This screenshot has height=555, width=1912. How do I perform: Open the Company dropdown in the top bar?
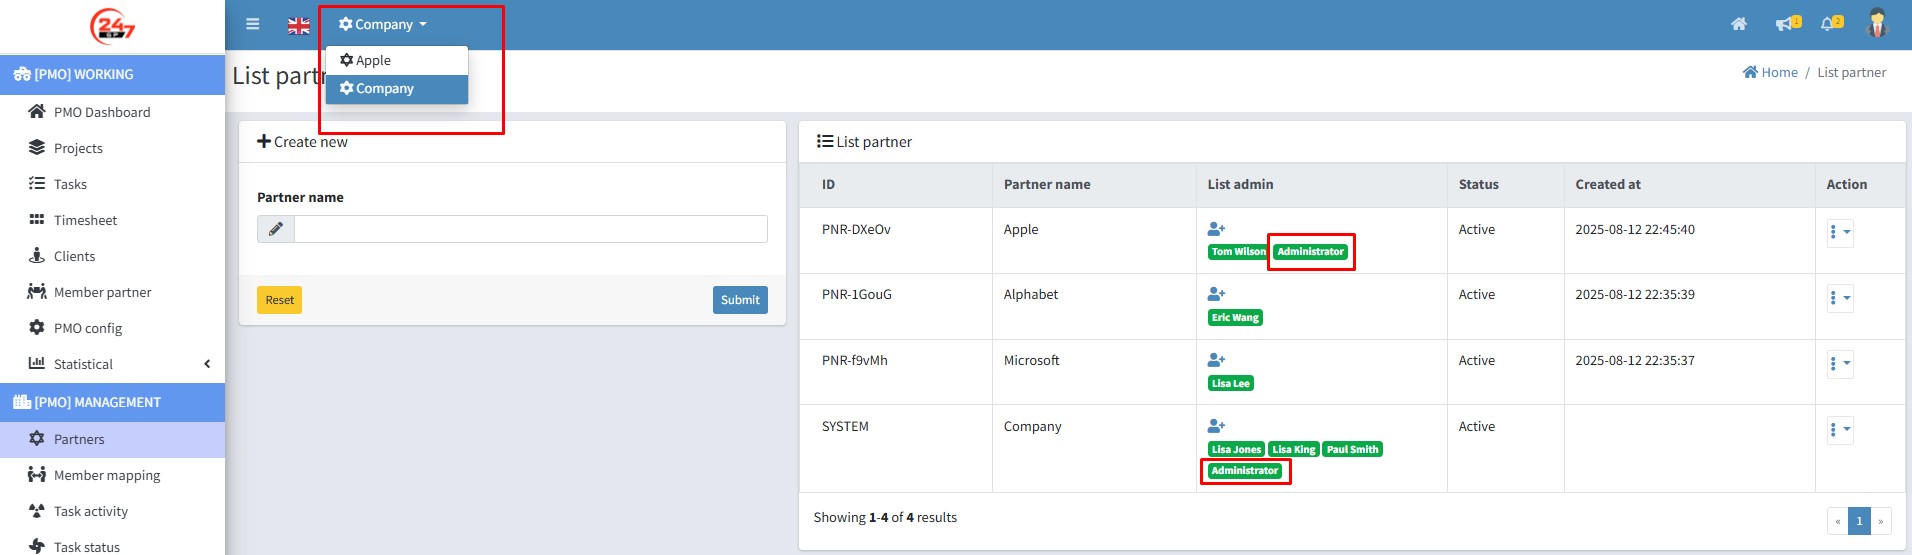(383, 24)
